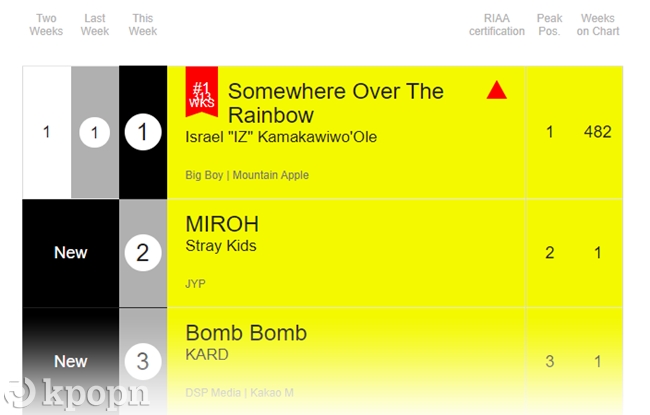
Task: Click the rank 3 circle for Bomb Bomb
Action: pyautogui.click(x=143, y=361)
